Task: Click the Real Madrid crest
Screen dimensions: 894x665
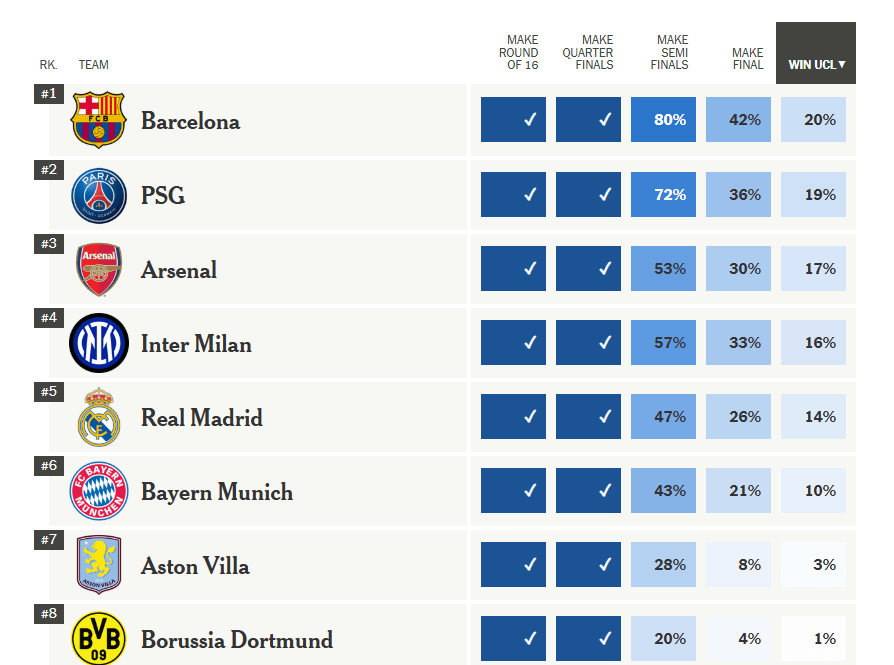Action: coord(99,417)
